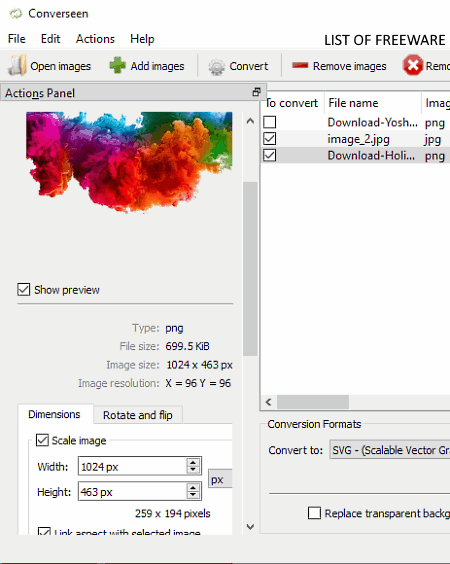Disable the Show preview checkbox
450x564 pixels.
pyautogui.click(x=23, y=290)
